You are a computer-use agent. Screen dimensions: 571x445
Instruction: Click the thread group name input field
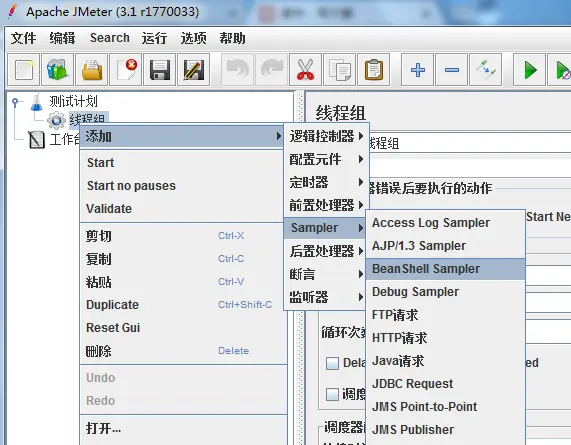pyautogui.click(x=470, y=143)
